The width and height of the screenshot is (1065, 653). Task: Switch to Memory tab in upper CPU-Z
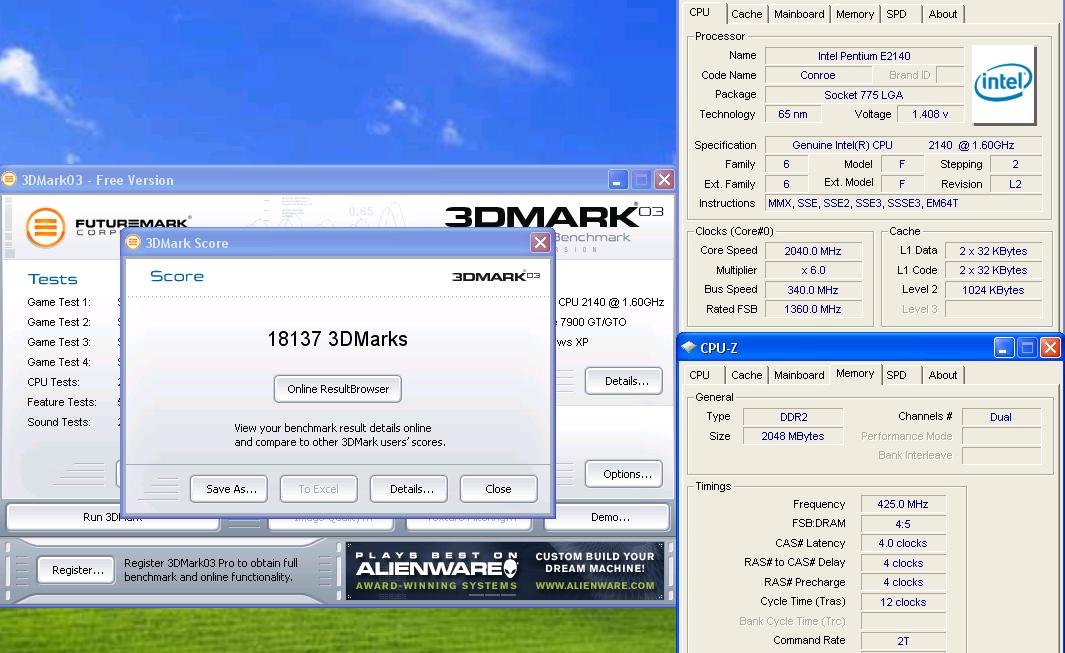pyautogui.click(x=854, y=14)
